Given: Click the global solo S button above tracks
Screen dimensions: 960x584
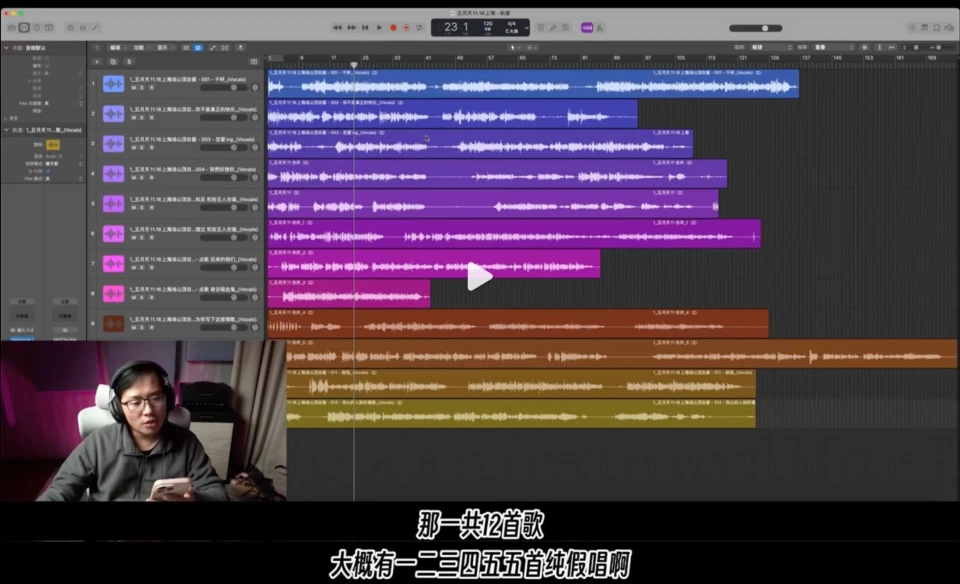Looking at the screenshot, I should [127, 61].
